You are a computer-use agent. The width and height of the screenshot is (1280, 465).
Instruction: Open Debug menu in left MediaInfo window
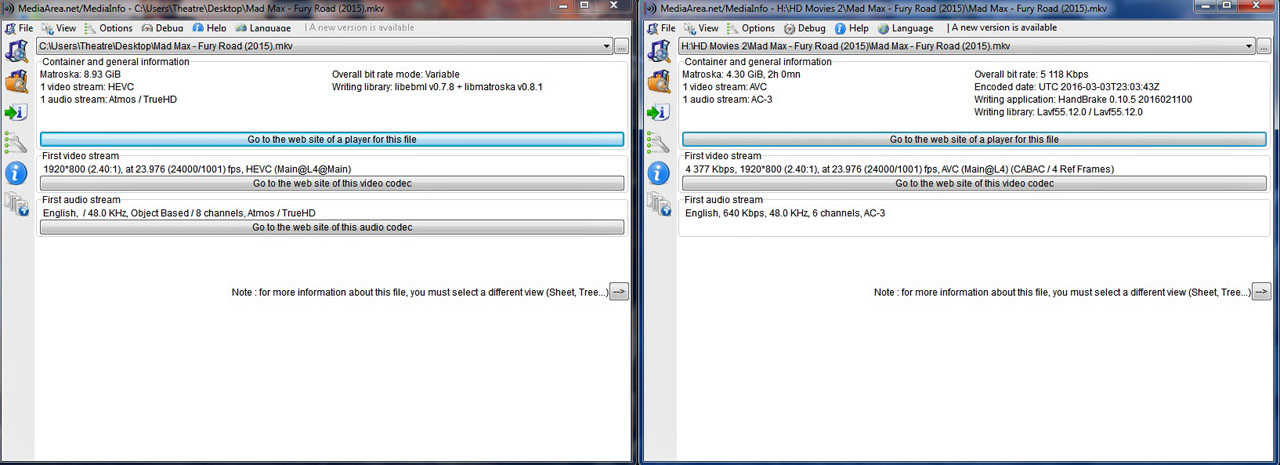click(x=162, y=28)
